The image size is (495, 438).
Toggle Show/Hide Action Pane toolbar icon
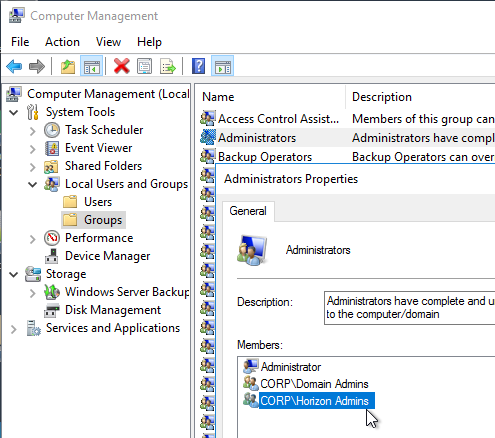click(222, 66)
